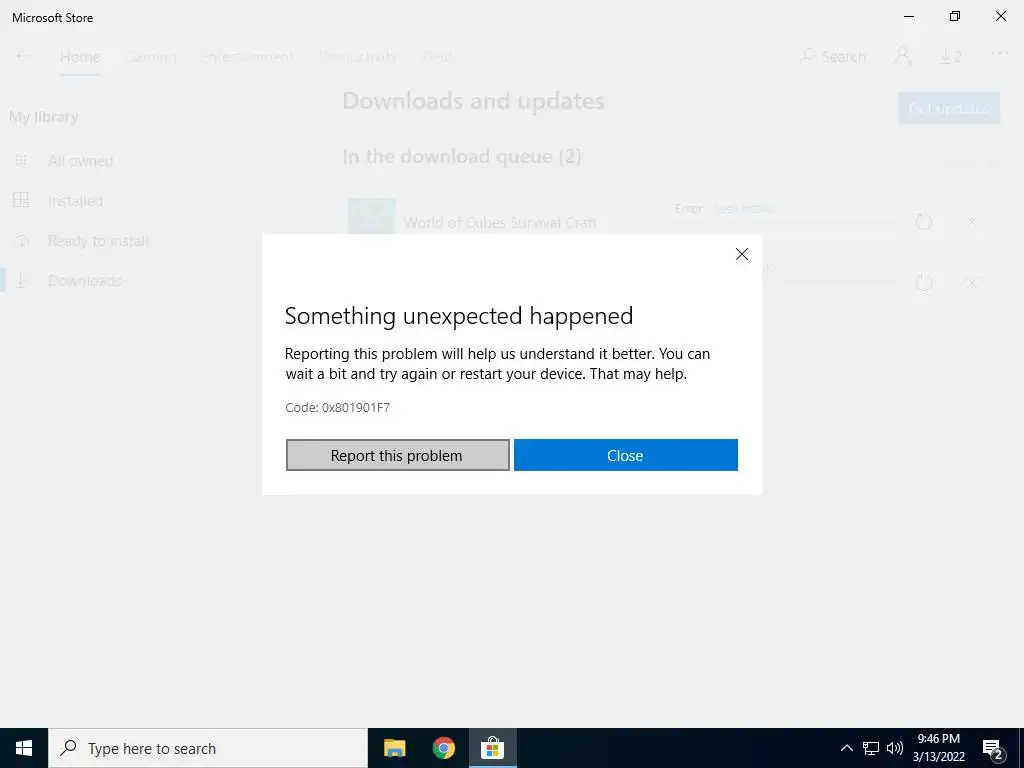Open the Entertainment tab

tap(248, 57)
